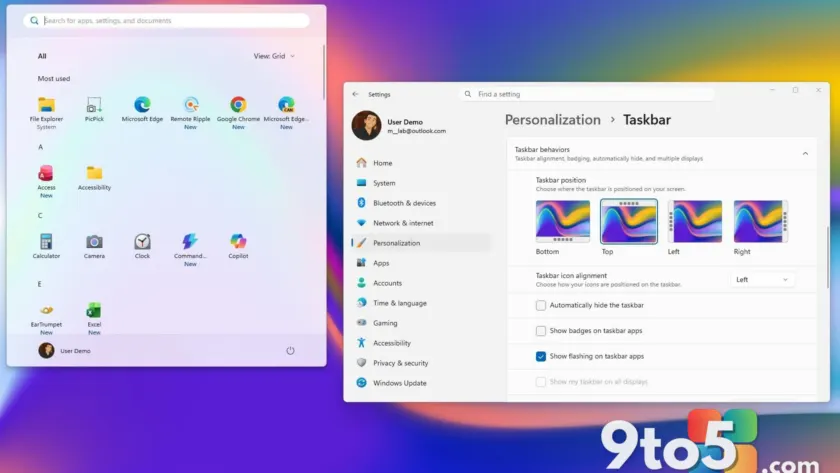Select Right taskbar position thumbnail
The image size is (840, 473).
(761, 221)
